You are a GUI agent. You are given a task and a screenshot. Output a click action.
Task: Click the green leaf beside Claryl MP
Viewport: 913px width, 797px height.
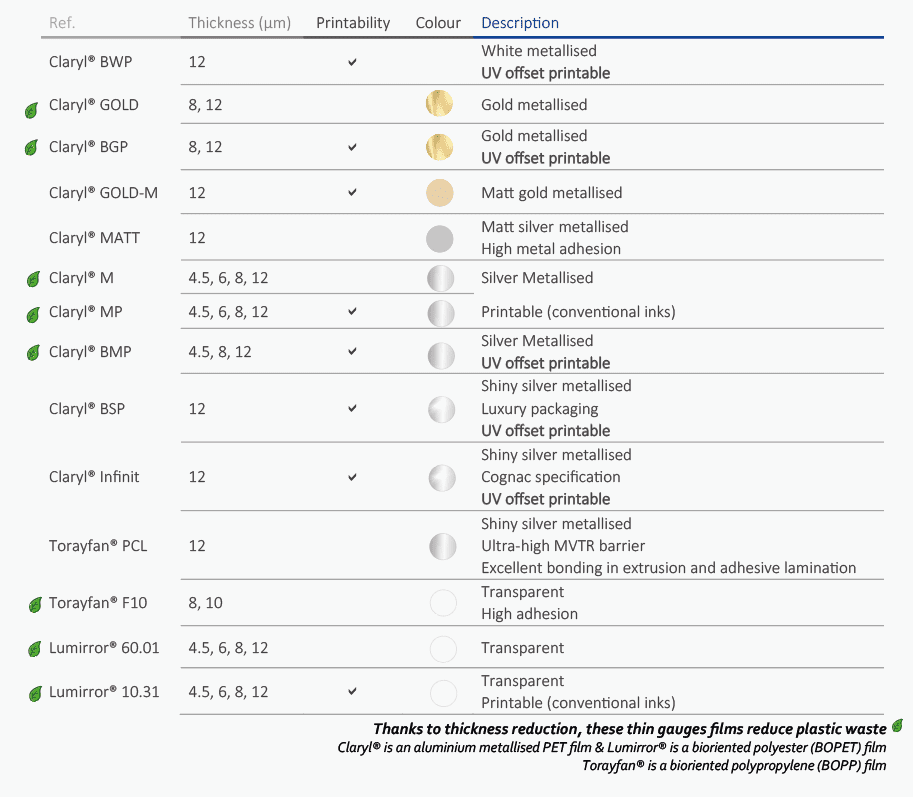[x=33, y=315]
